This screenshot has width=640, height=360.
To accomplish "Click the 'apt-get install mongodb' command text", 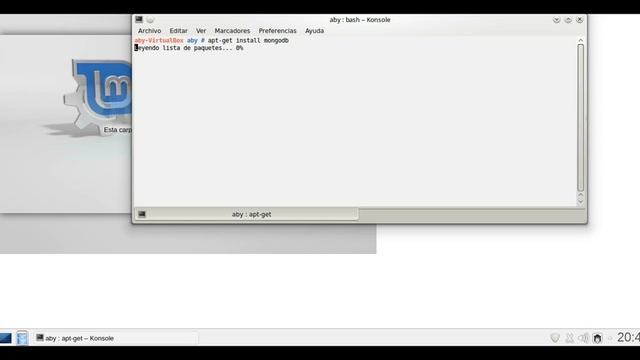I will coord(248,40).
